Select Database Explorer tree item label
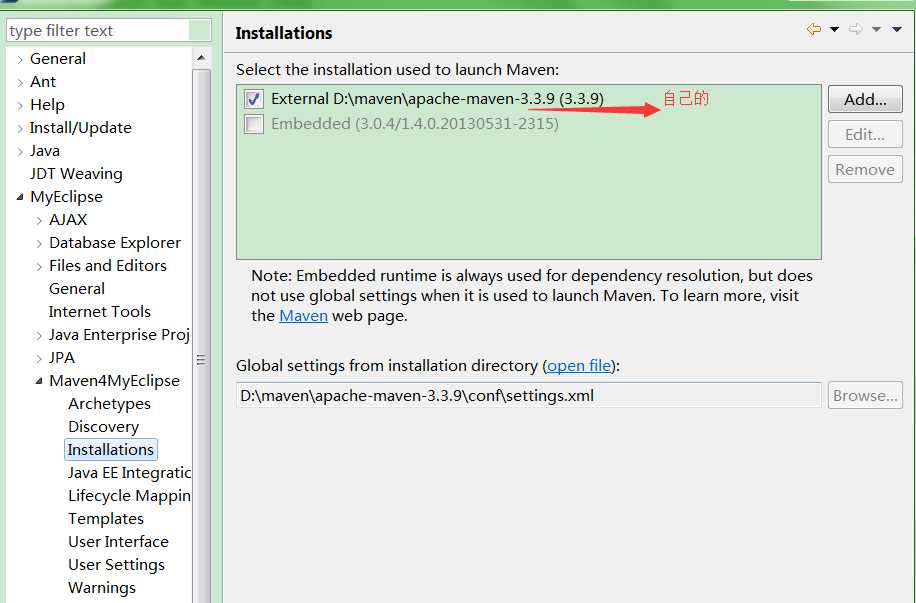The width and height of the screenshot is (916, 603). click(x=115, y=242)
